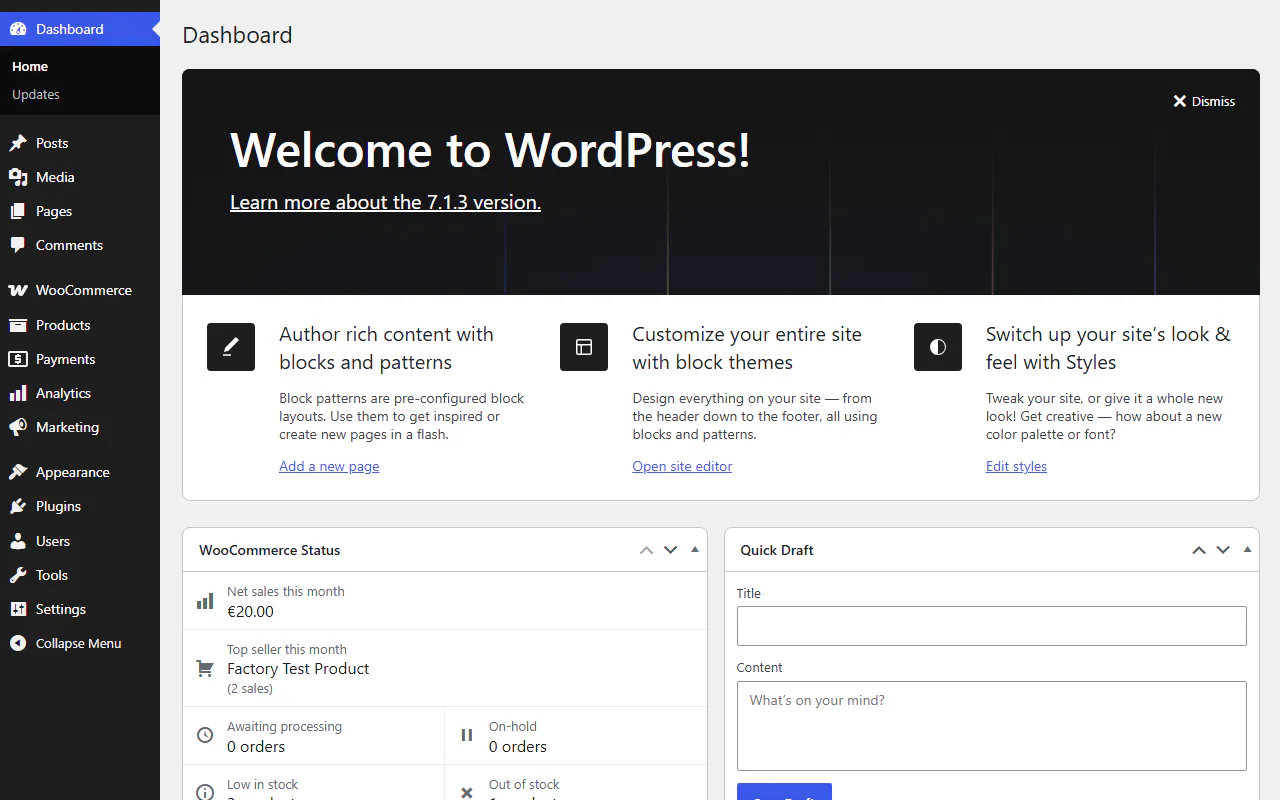The width and height of the screenshot is (1280, 800).
Task: Move Quick Draft widget down
Action: point(1222,550)
